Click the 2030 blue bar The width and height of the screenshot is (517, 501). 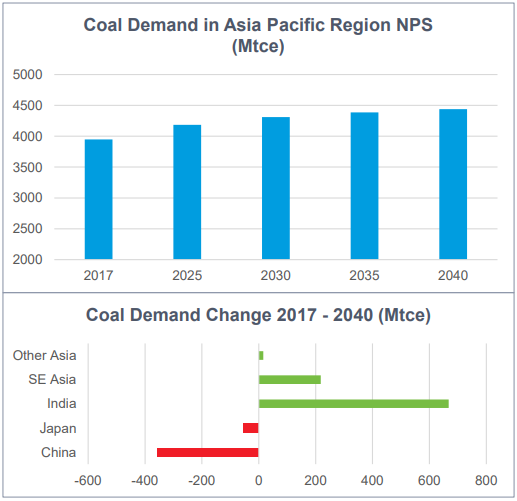[276, 188]
